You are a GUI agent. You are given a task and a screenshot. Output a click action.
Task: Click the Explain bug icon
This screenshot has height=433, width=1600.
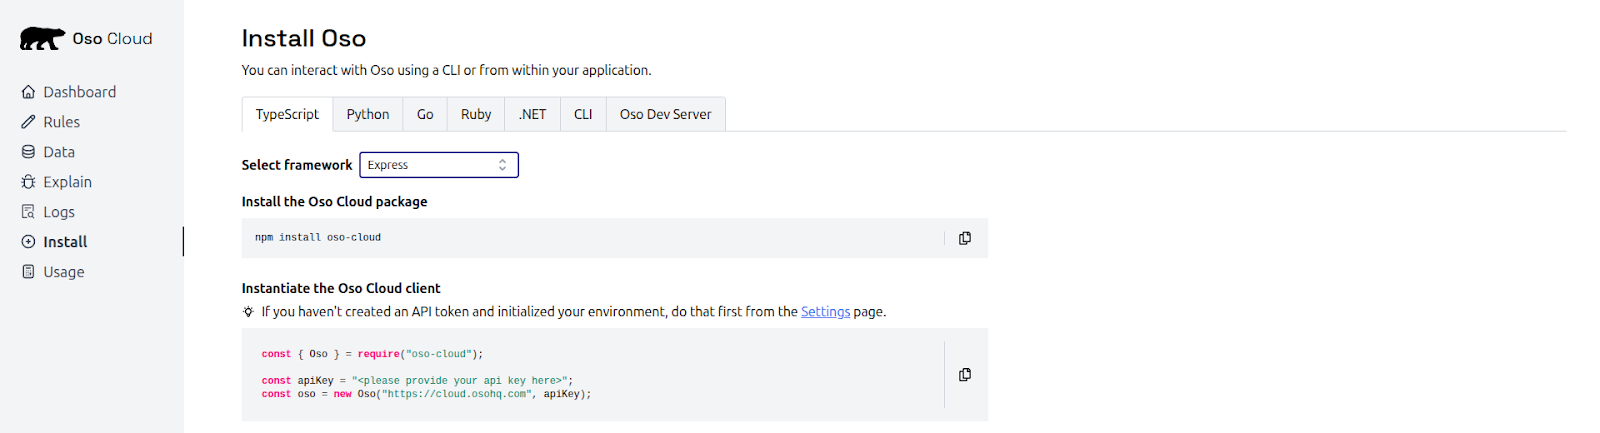click(28, 182)
